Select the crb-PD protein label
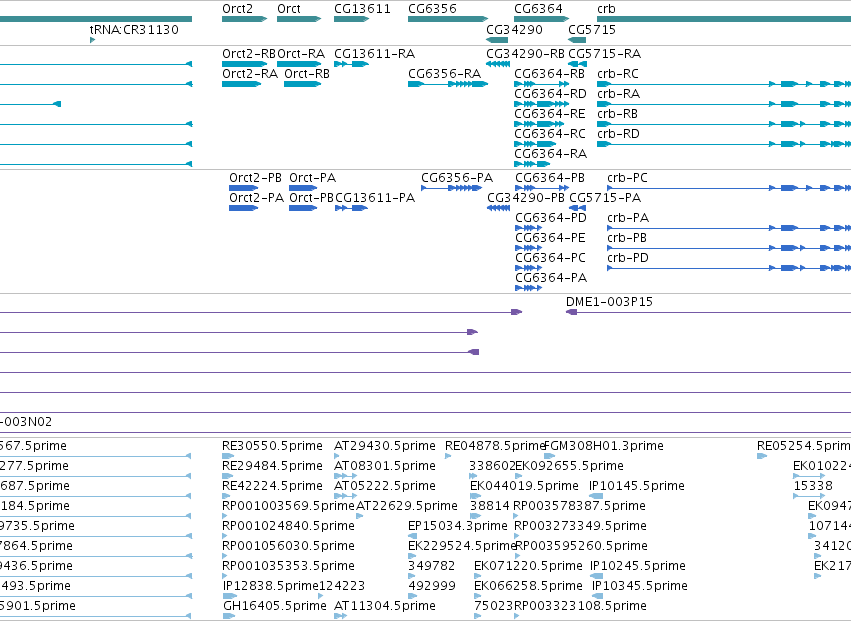This screenshot has height=621, width=851. point(627,258)
